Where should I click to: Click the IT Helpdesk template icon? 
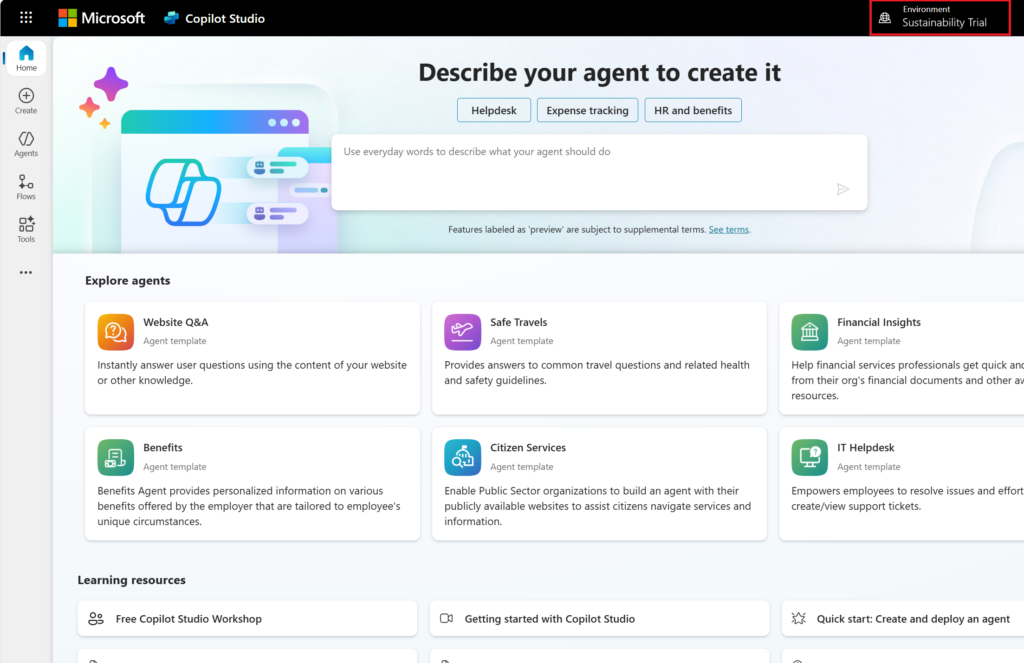pos(810,457)
